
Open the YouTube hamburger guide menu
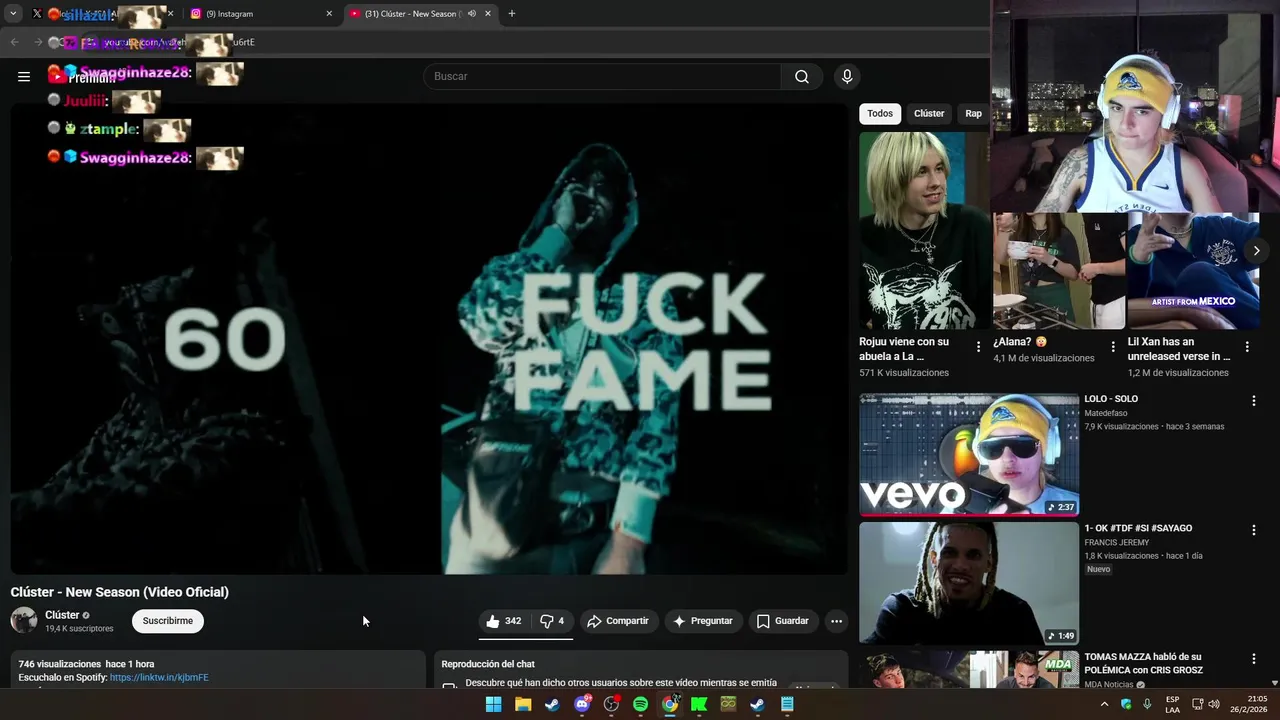(24, 76)
